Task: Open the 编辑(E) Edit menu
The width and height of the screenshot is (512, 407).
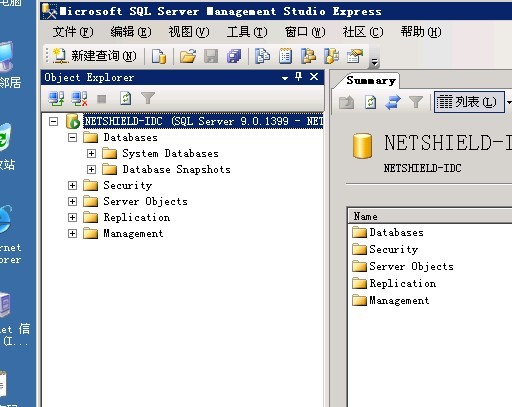Action: point(131,32)
